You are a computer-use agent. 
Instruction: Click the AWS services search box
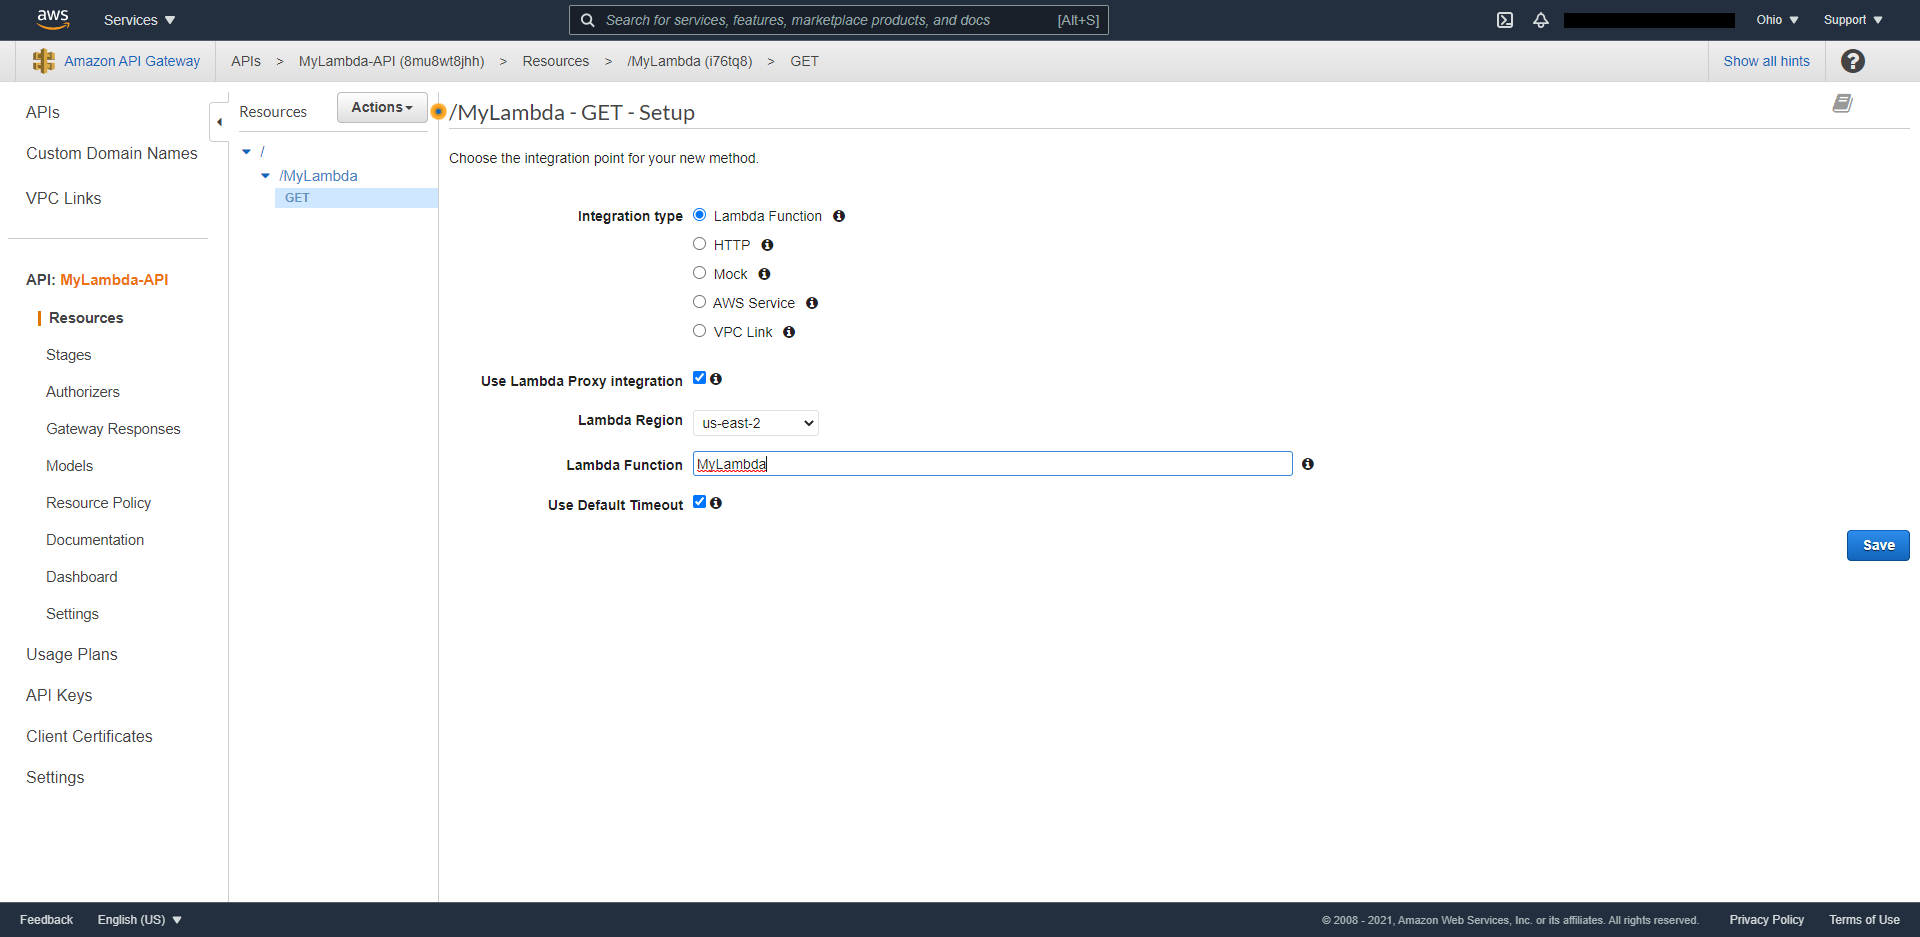point(838,20)
